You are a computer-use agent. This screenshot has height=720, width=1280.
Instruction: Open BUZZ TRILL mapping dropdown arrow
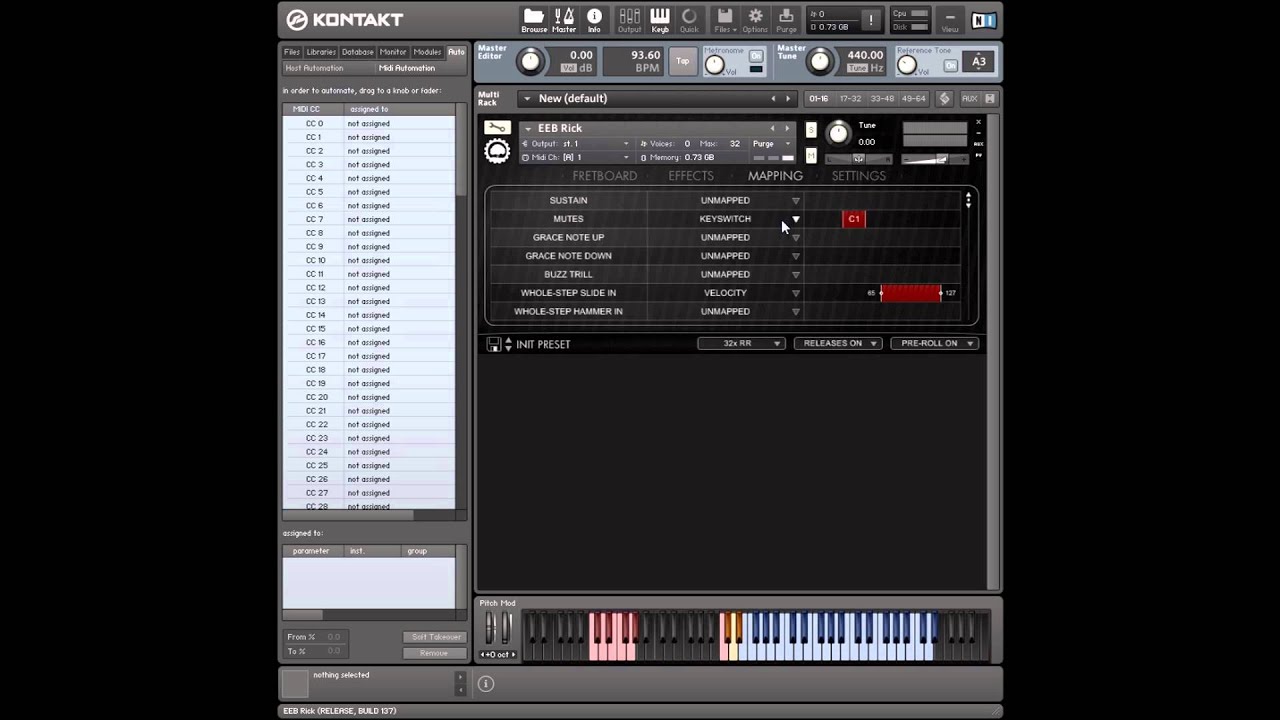tap(796, 275)
